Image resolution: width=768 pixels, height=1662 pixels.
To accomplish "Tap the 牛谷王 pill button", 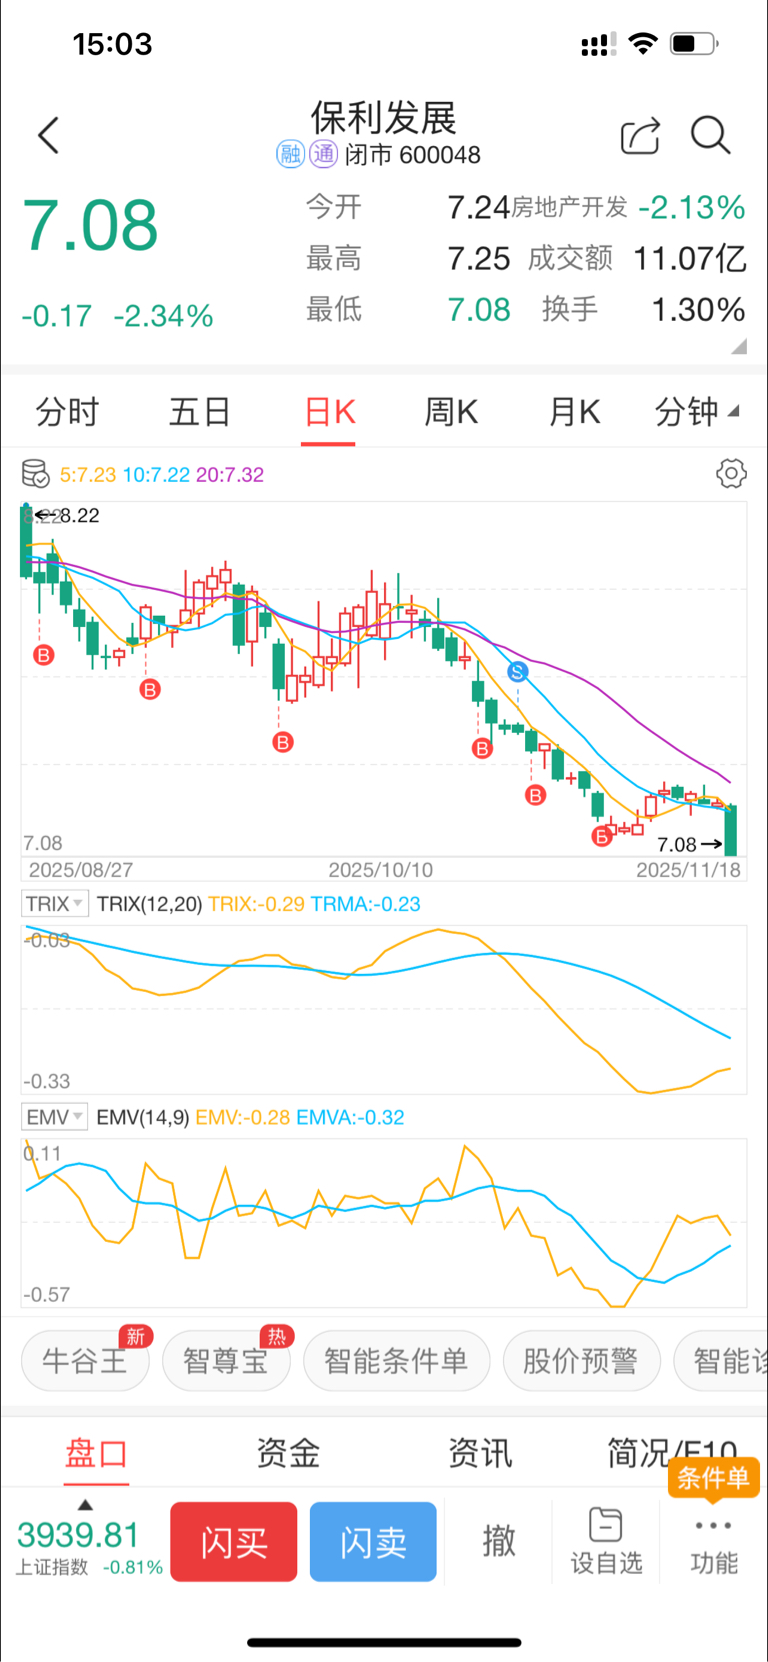I will (85, 1360).
